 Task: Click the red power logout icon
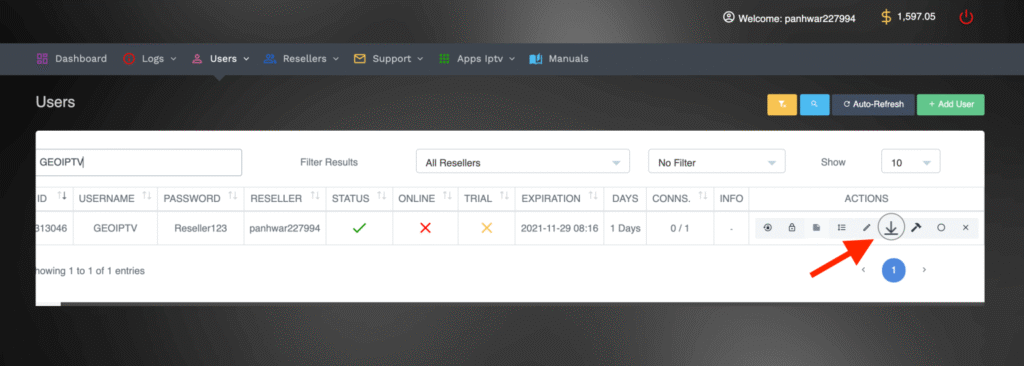point(966,18)
